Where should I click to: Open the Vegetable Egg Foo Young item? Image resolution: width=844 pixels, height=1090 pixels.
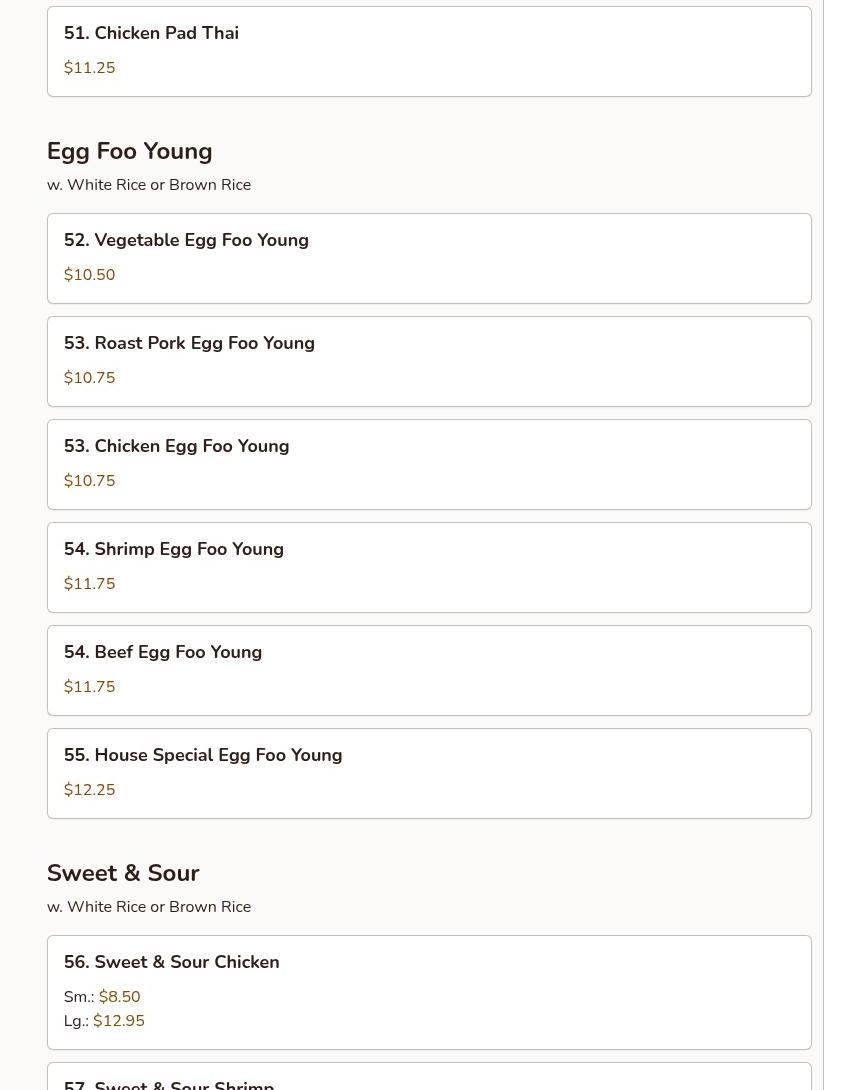[186, 240]
